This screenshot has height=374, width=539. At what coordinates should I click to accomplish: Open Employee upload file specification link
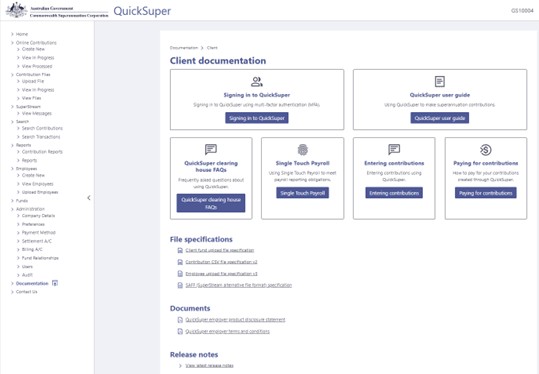[221, 274]
